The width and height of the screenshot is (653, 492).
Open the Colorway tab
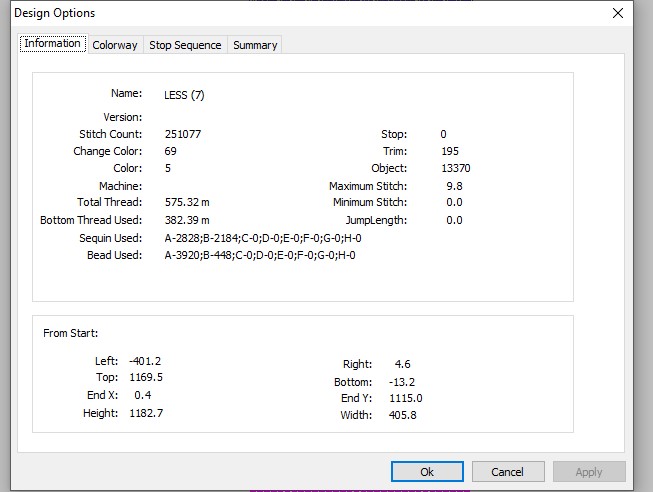(115, 45)
